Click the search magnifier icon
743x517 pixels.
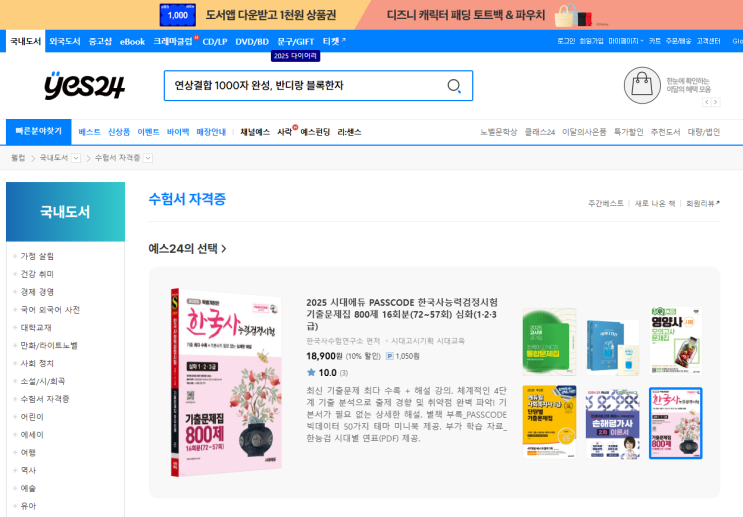click(x=454, y=86)
